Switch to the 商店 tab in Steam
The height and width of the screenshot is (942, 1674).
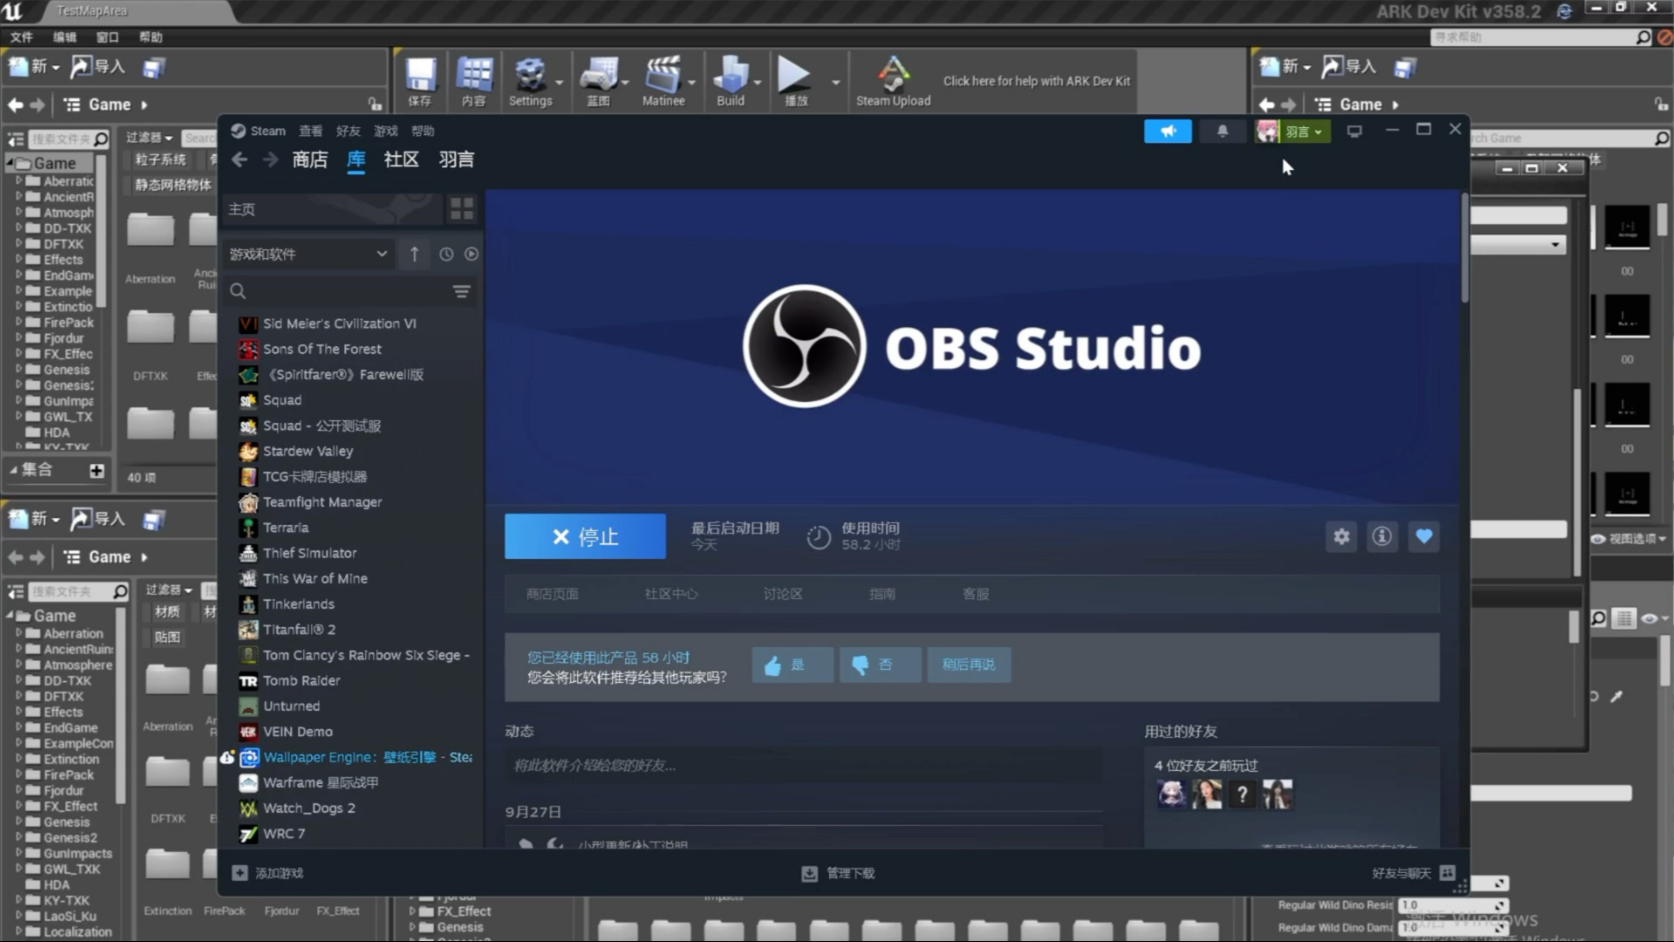[310, 160]
